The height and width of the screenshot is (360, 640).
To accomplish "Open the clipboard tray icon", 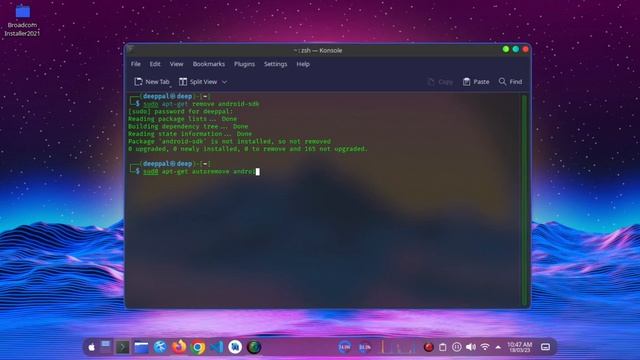I will (x=442, y=347).
